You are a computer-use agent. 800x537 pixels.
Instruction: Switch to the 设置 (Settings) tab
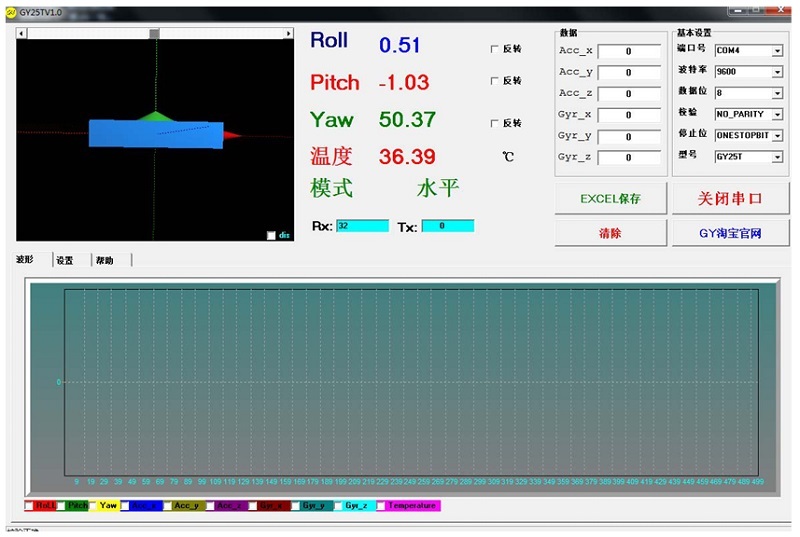click(65, 260)
